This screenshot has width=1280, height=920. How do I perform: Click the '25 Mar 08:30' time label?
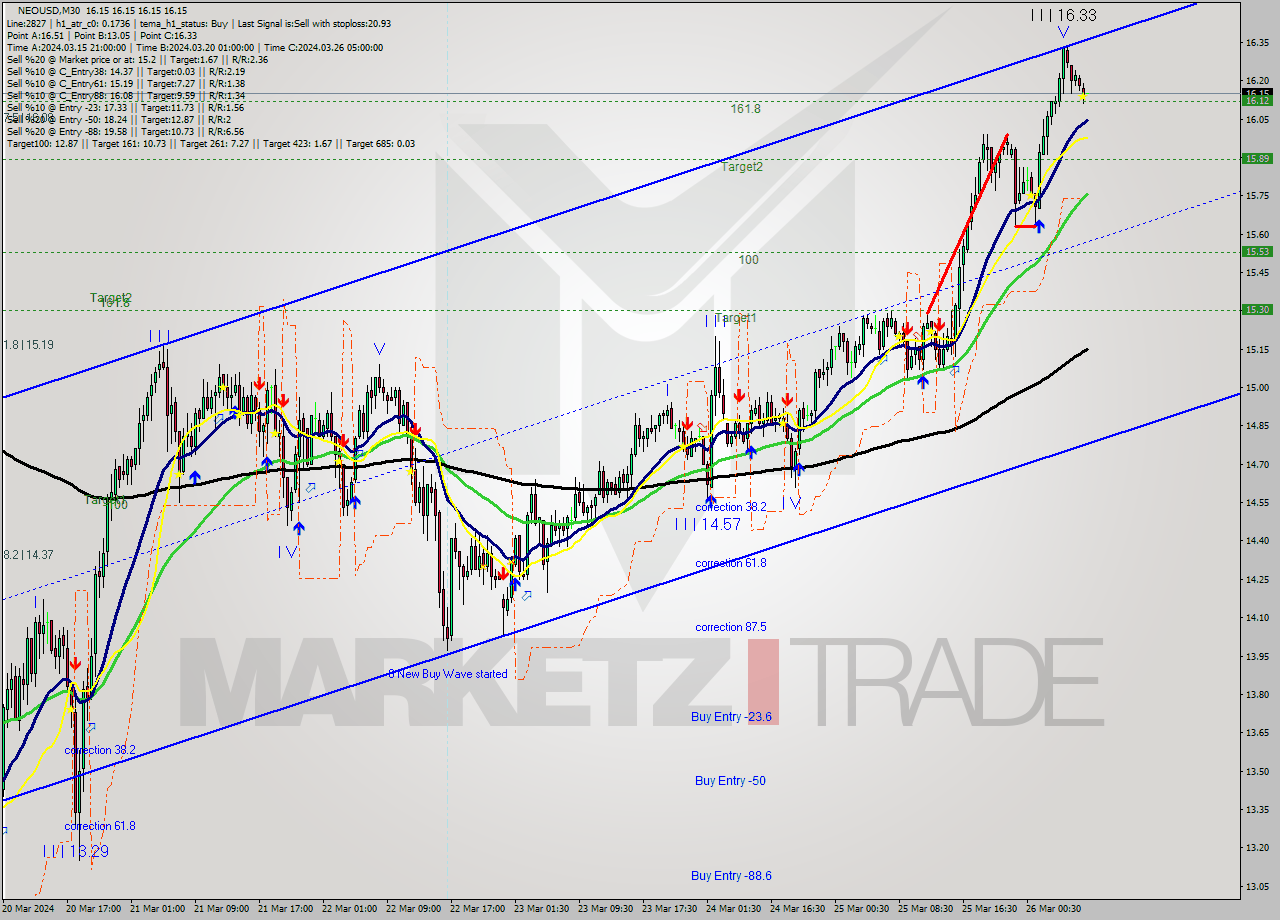tap(926, 909)
